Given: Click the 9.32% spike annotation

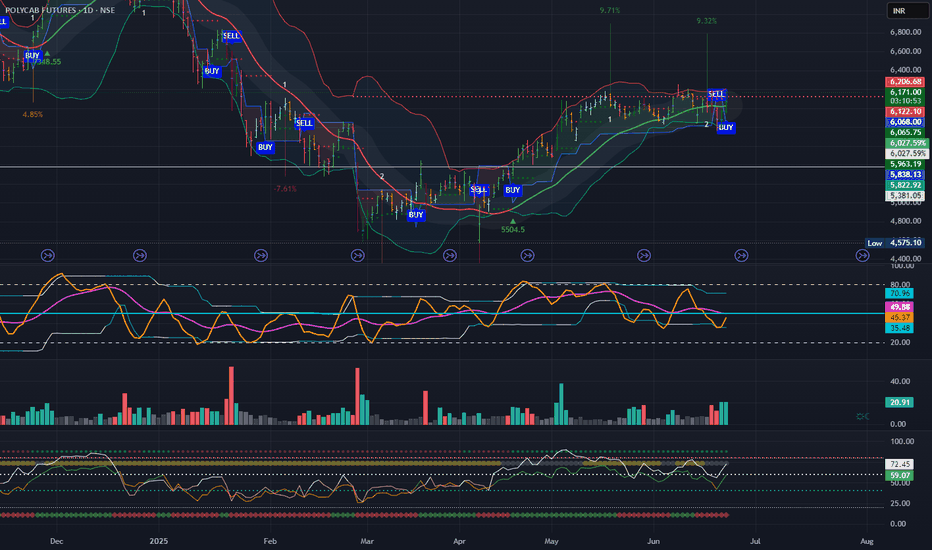Looking at the screenshot, I should [707, 21].
